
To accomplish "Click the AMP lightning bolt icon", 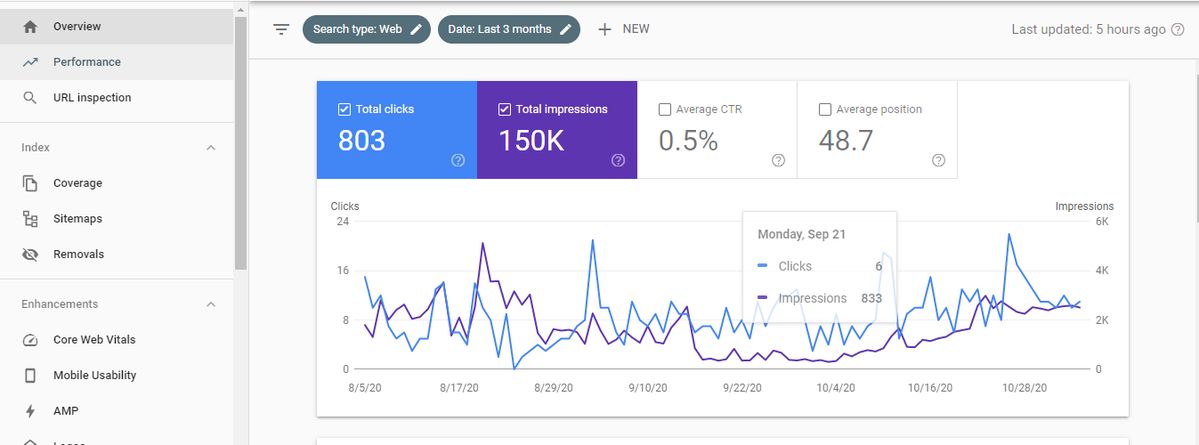I will point(30,411).
